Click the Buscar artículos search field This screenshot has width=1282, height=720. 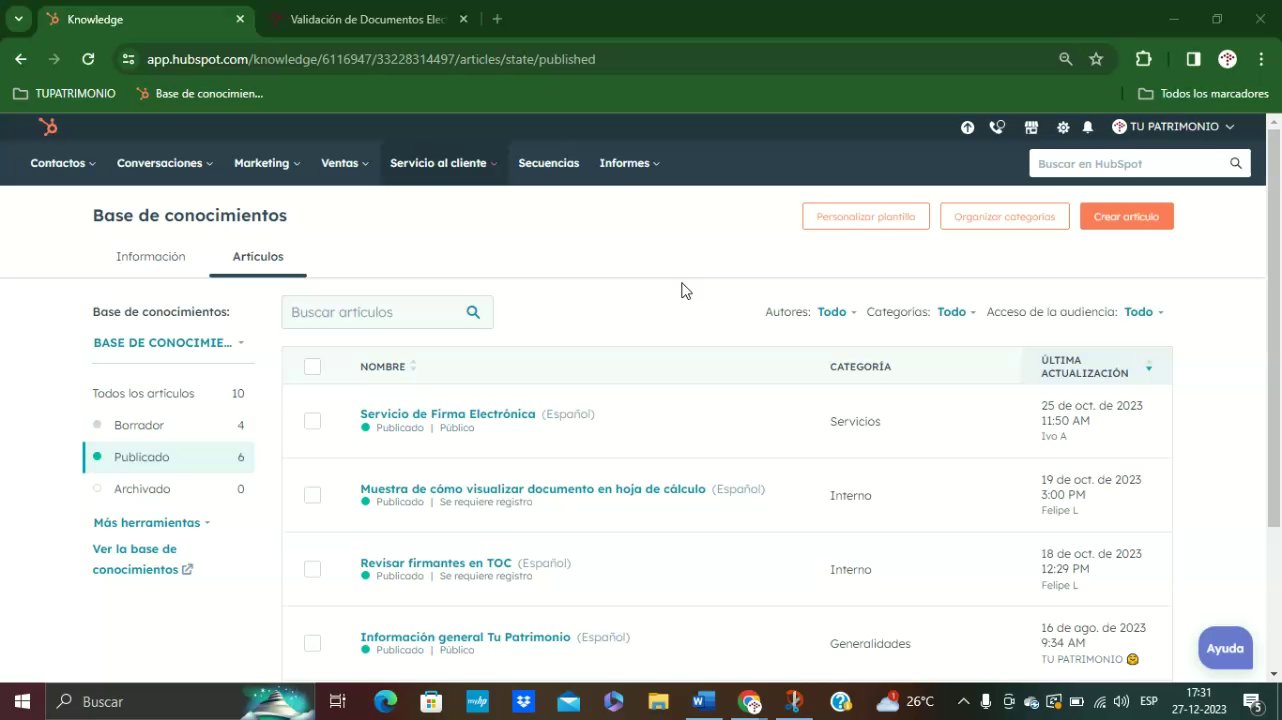point(387,312)
